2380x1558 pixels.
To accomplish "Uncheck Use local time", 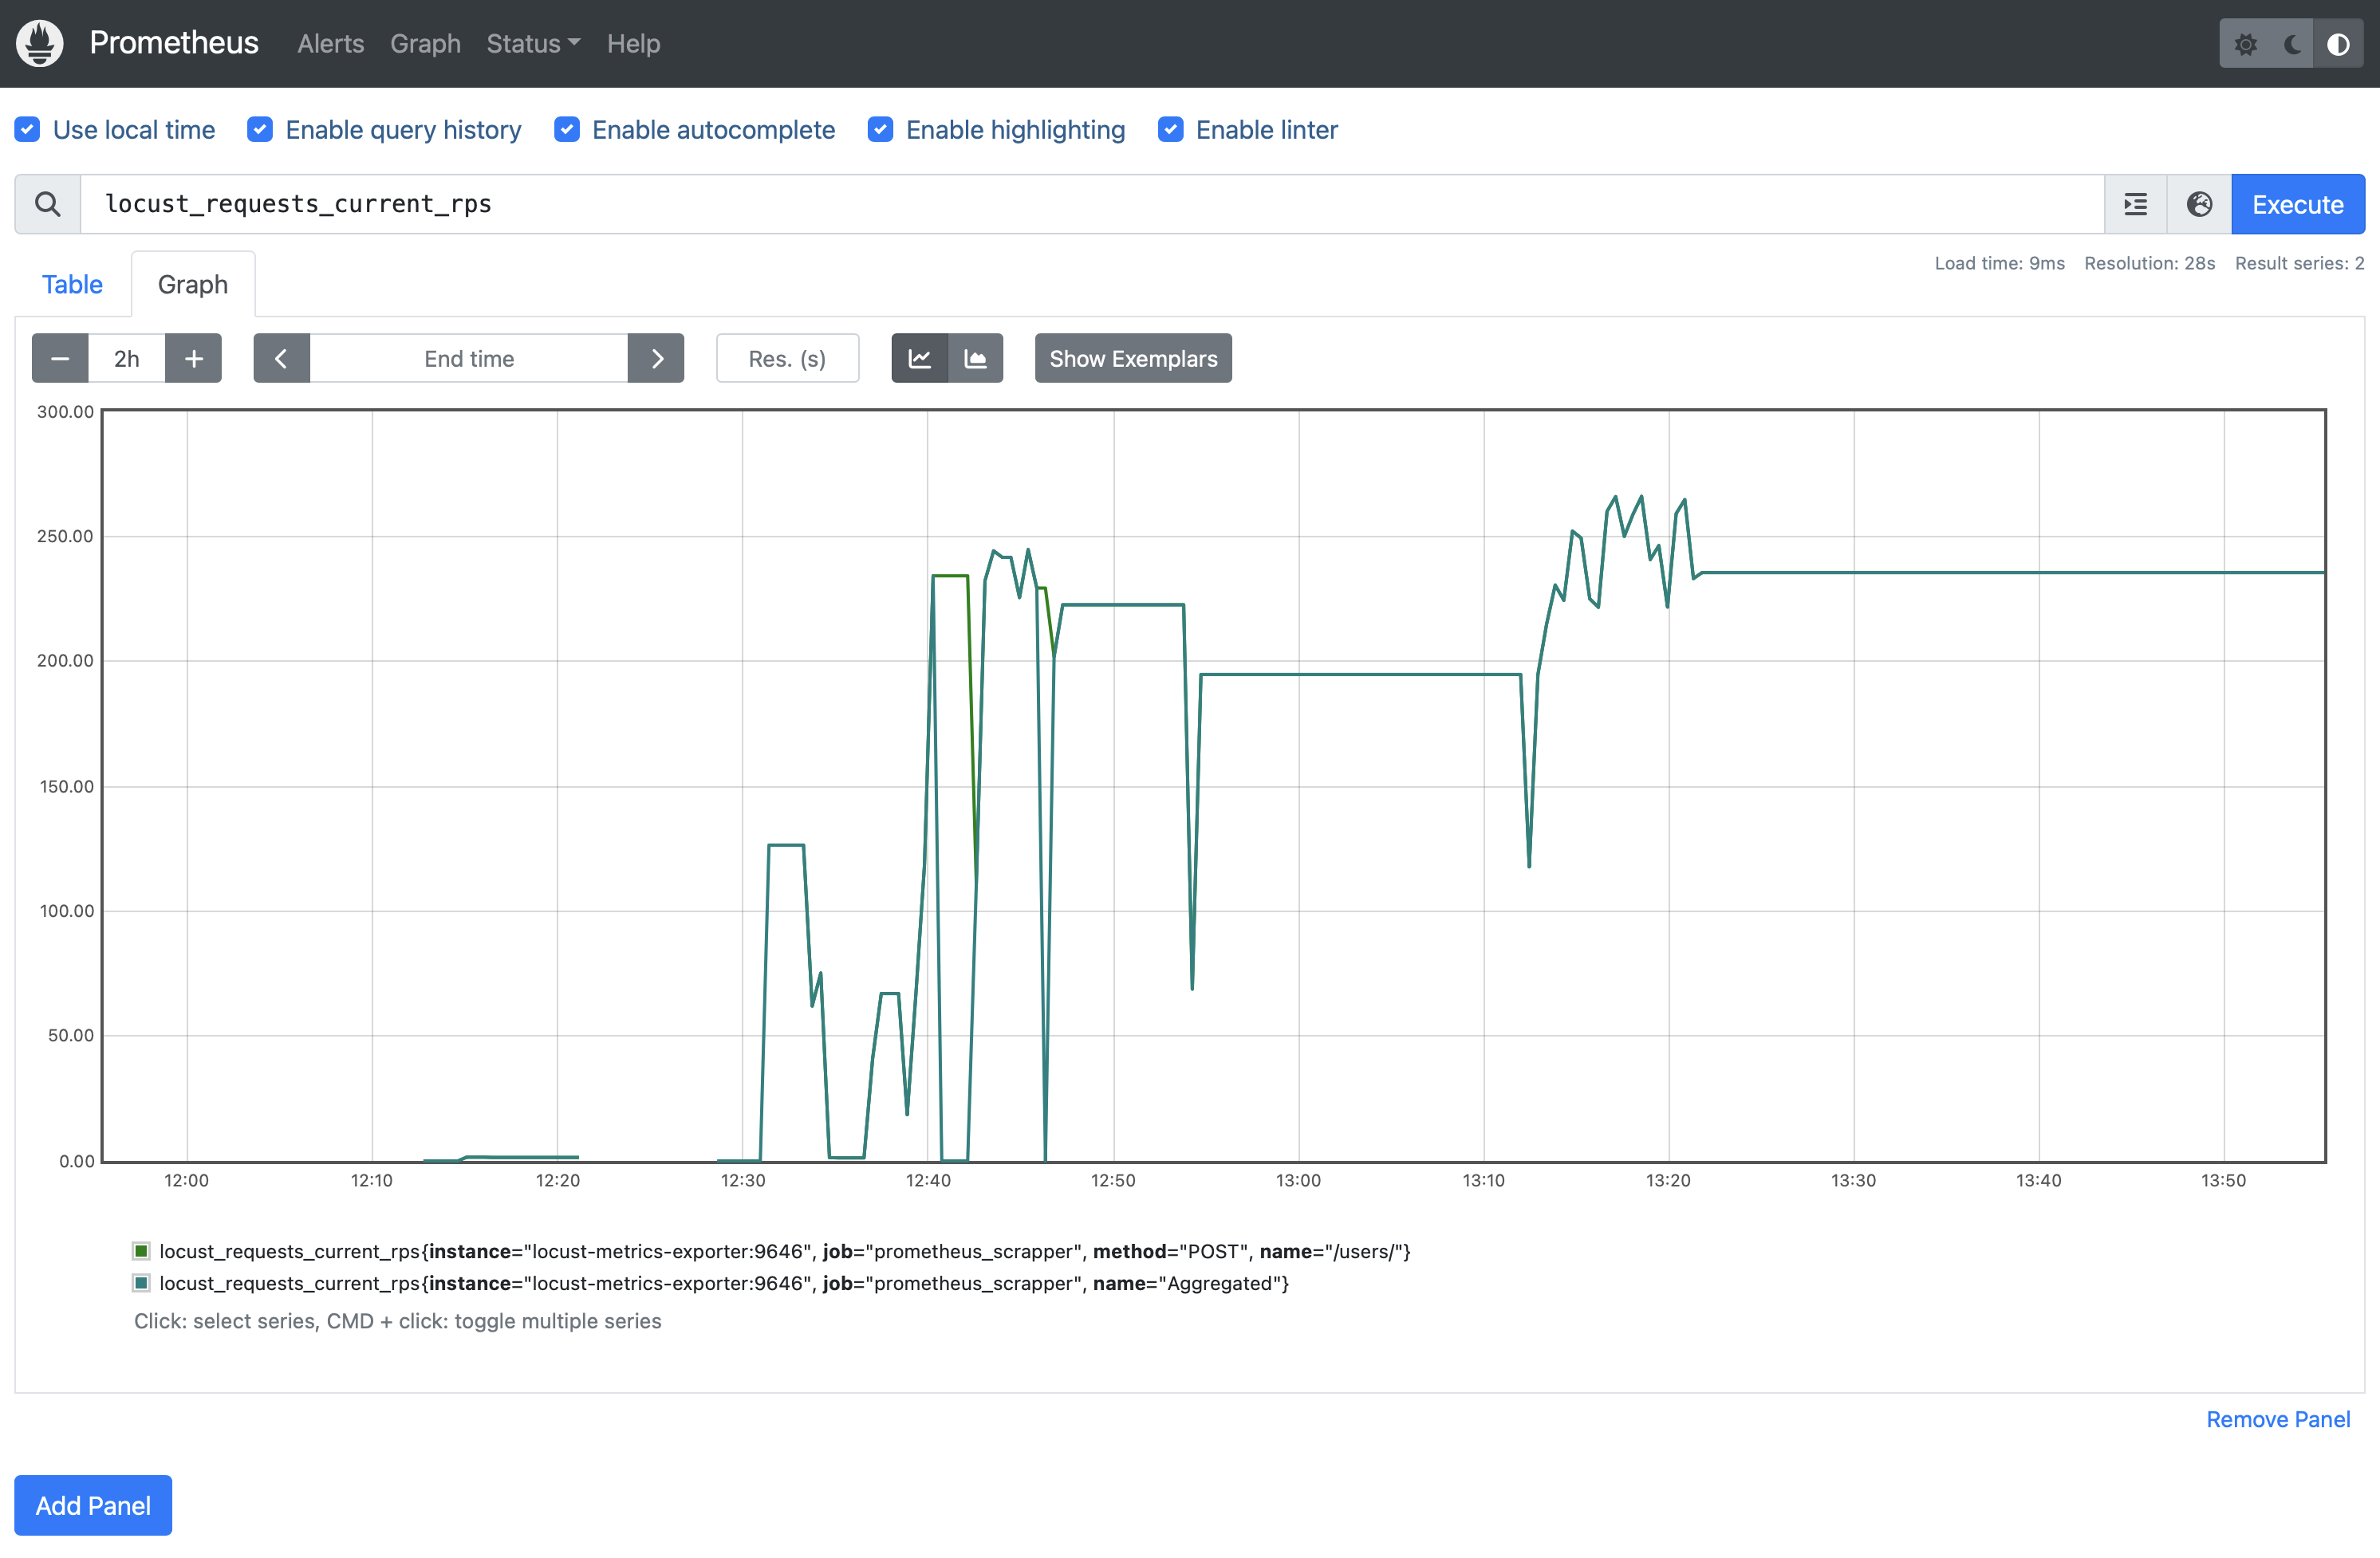I will pos(28,130).
